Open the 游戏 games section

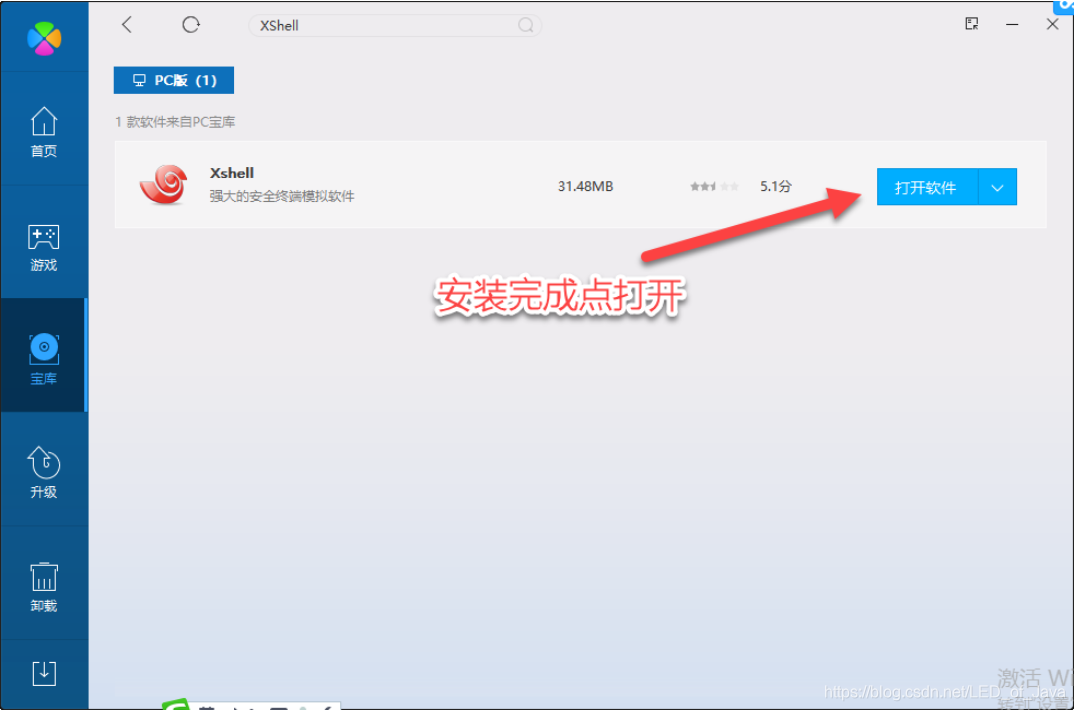click(44, 247)
